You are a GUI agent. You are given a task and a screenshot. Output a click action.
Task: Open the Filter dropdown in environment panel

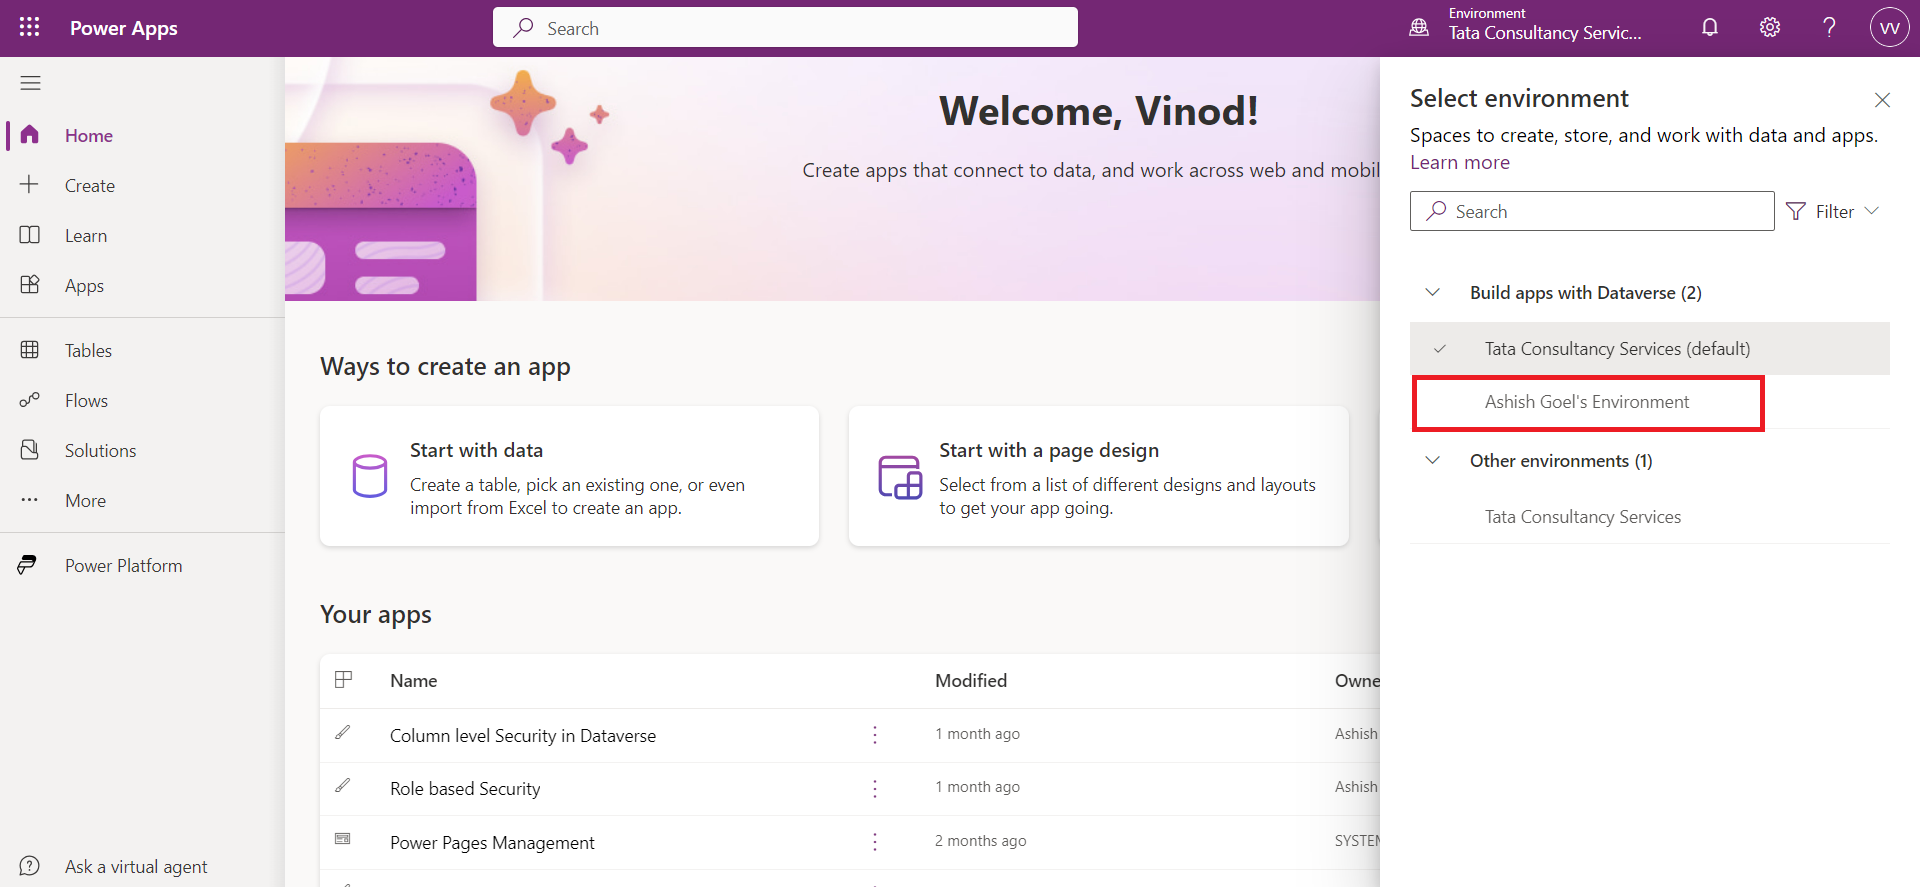pyautogui.click(x=1833, y=211)
